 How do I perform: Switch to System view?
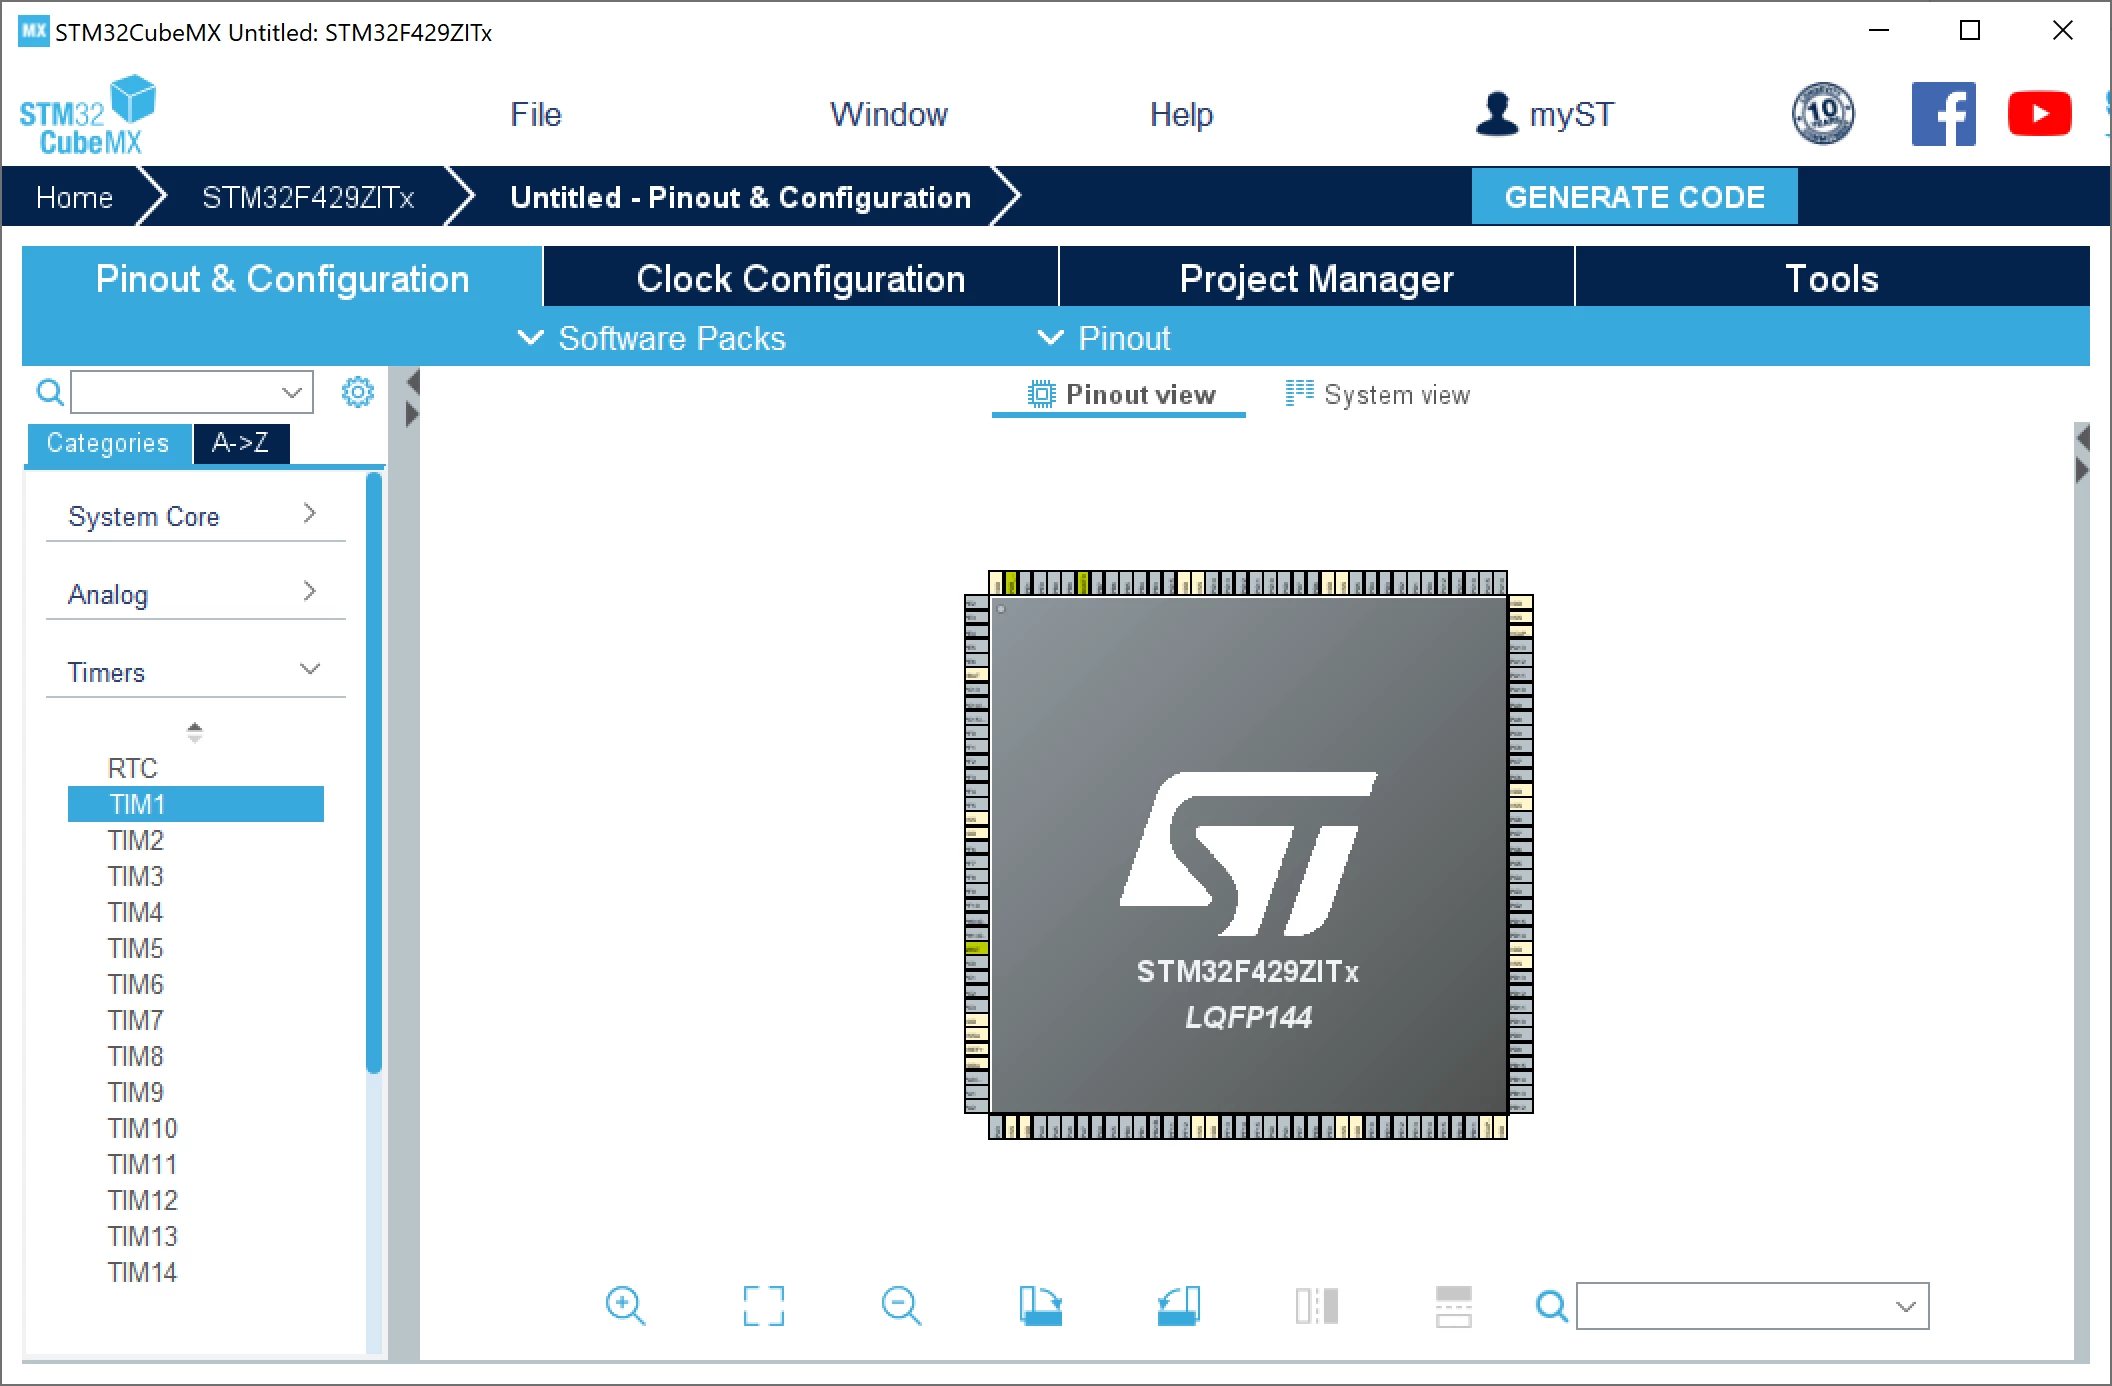1378,395
